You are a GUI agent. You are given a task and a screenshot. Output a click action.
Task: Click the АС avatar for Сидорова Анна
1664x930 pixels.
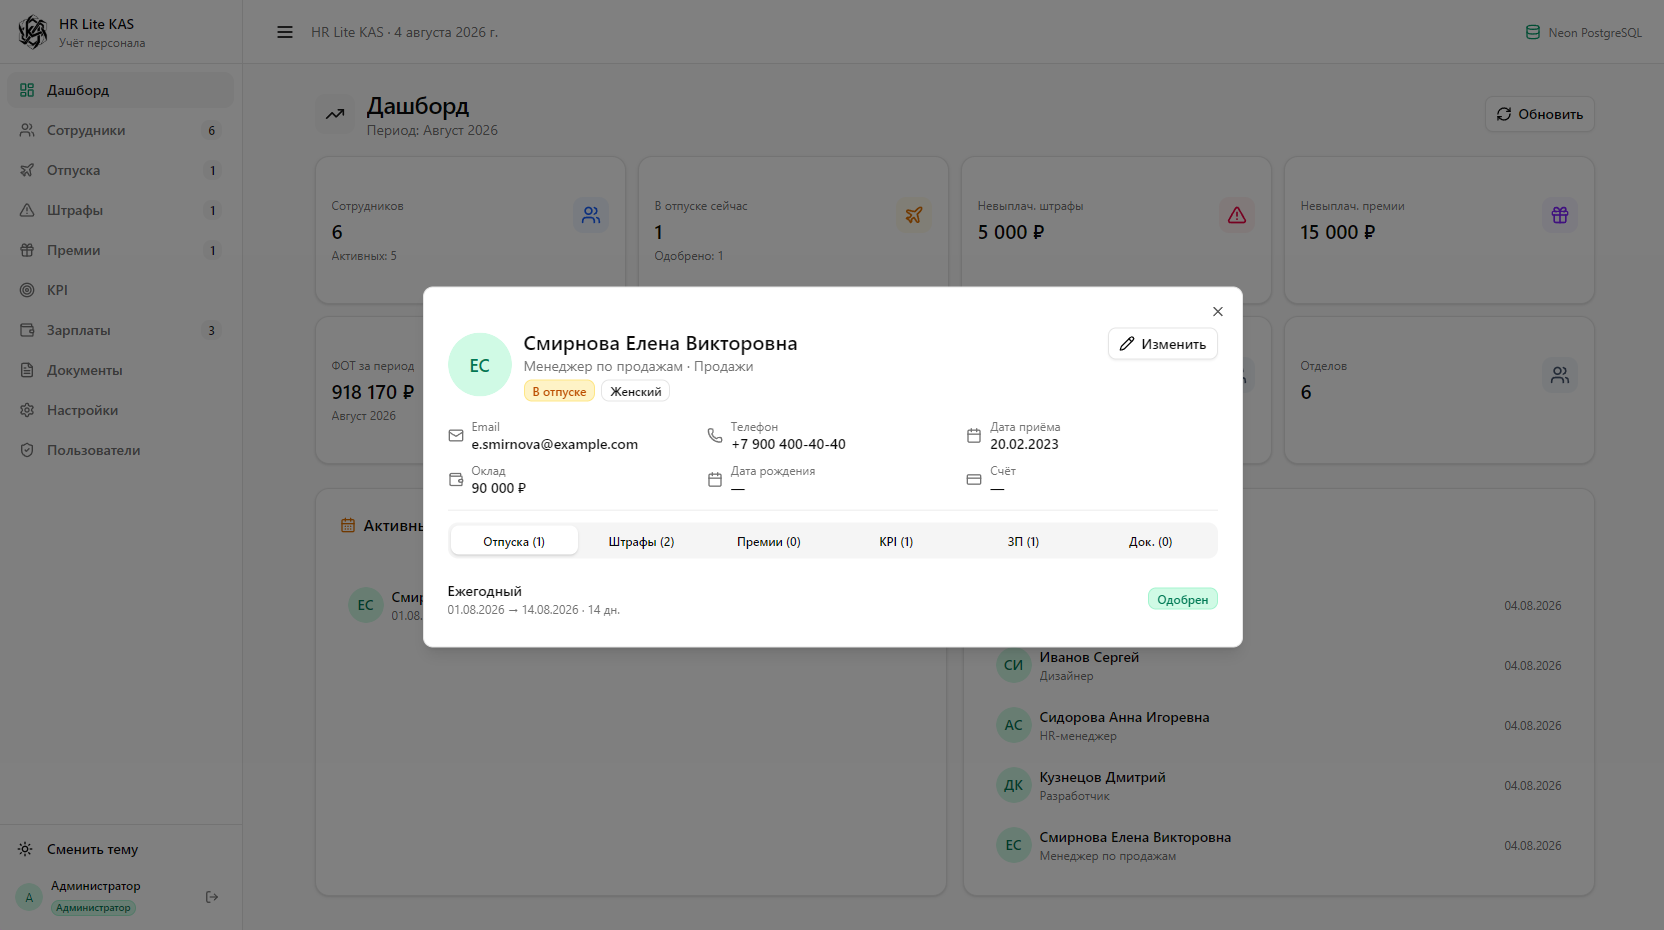(x=1014, y=725)
